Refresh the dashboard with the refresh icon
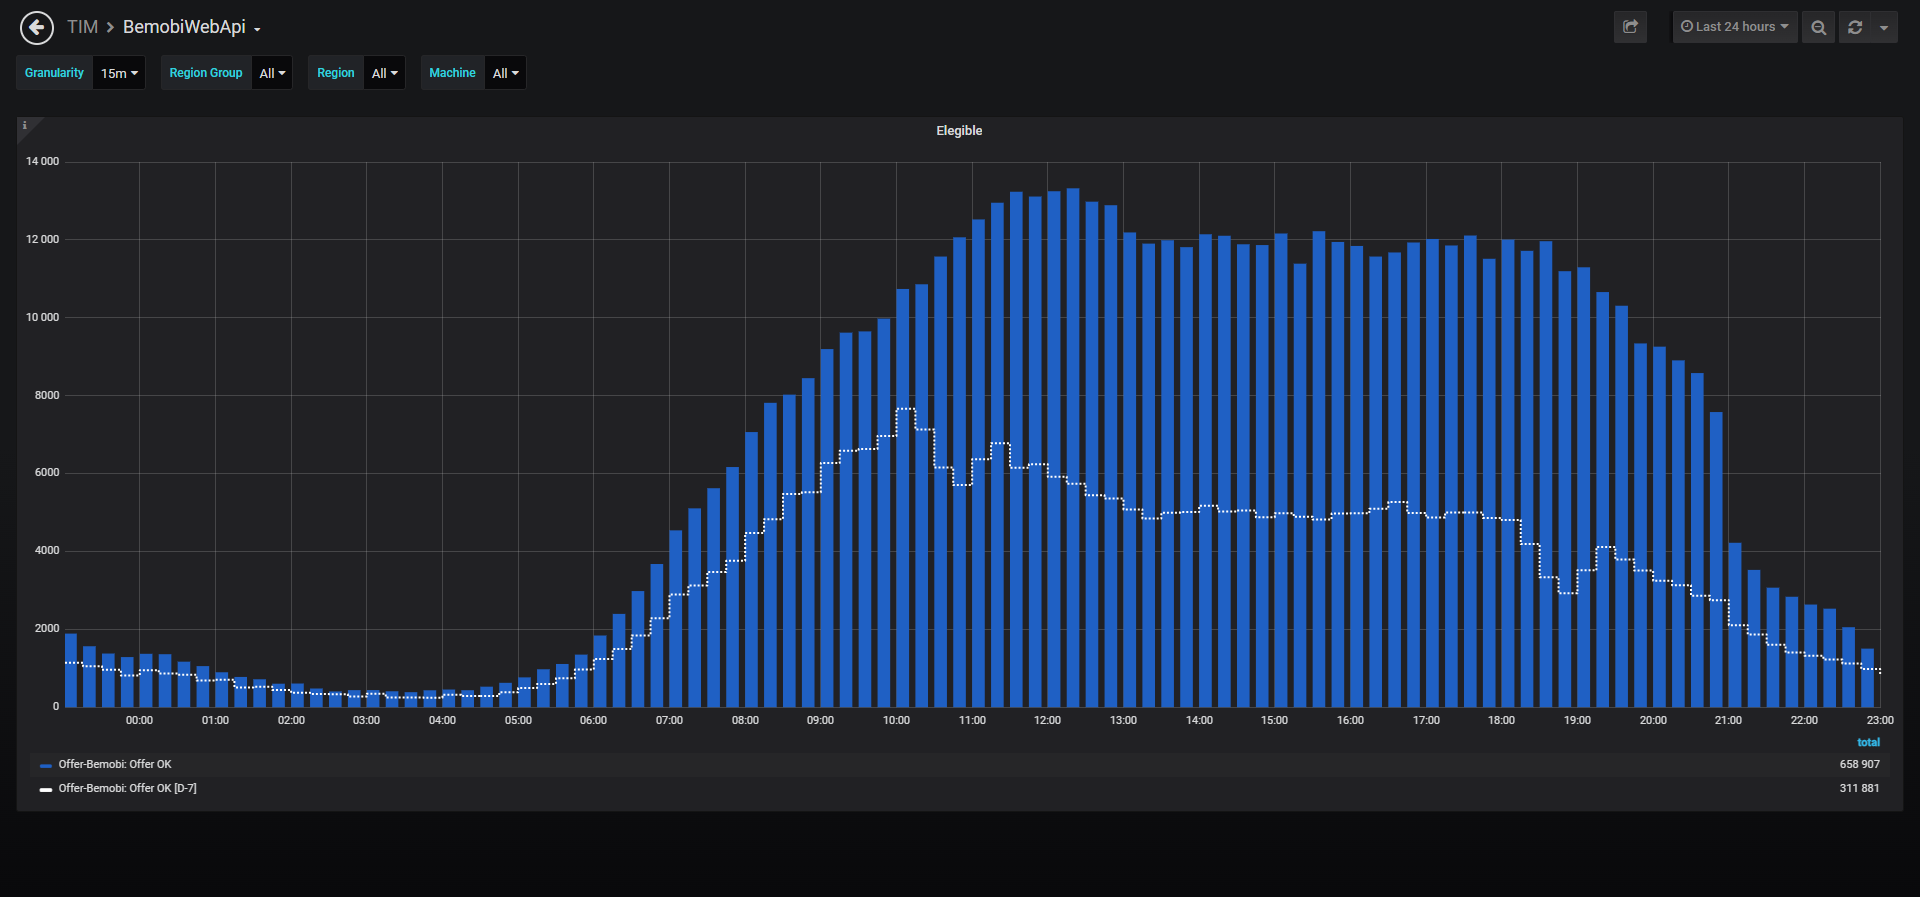Viewport: 1920px width, 897px height. (x=1855, y=27)
